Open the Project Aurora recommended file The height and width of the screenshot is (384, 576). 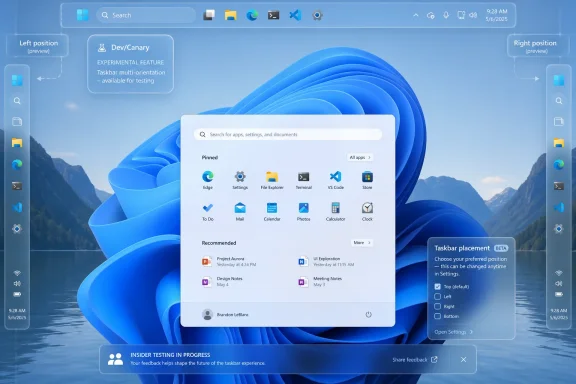(229, 261)
